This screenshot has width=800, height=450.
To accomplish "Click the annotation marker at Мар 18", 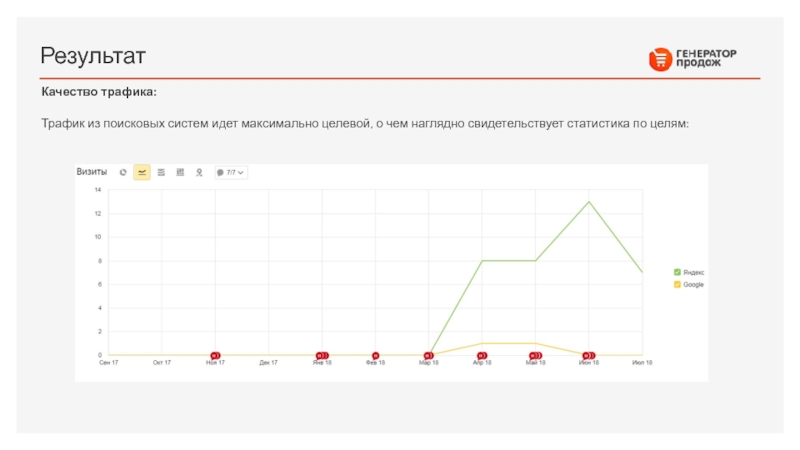I will click(429, 355).
